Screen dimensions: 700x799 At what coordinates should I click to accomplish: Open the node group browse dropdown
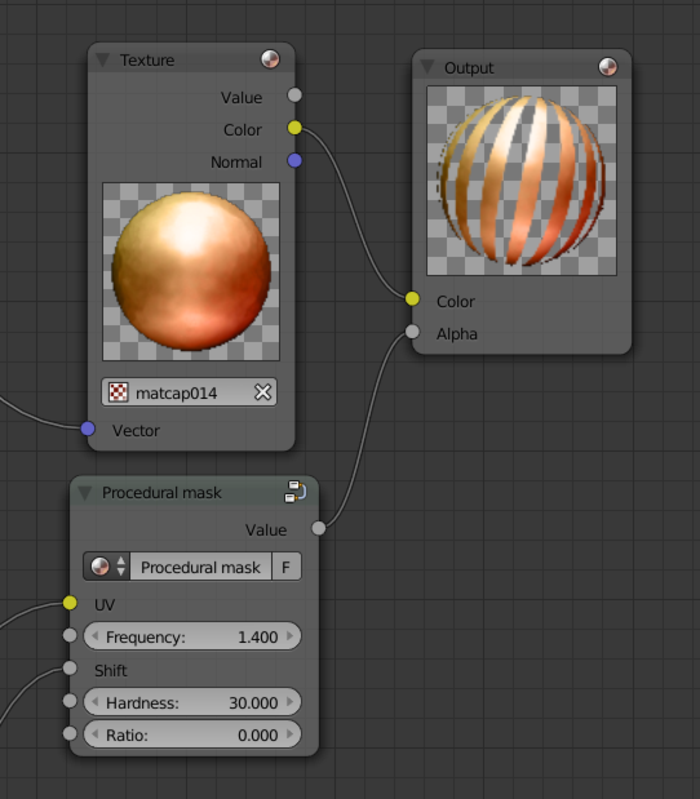(107, 567)
